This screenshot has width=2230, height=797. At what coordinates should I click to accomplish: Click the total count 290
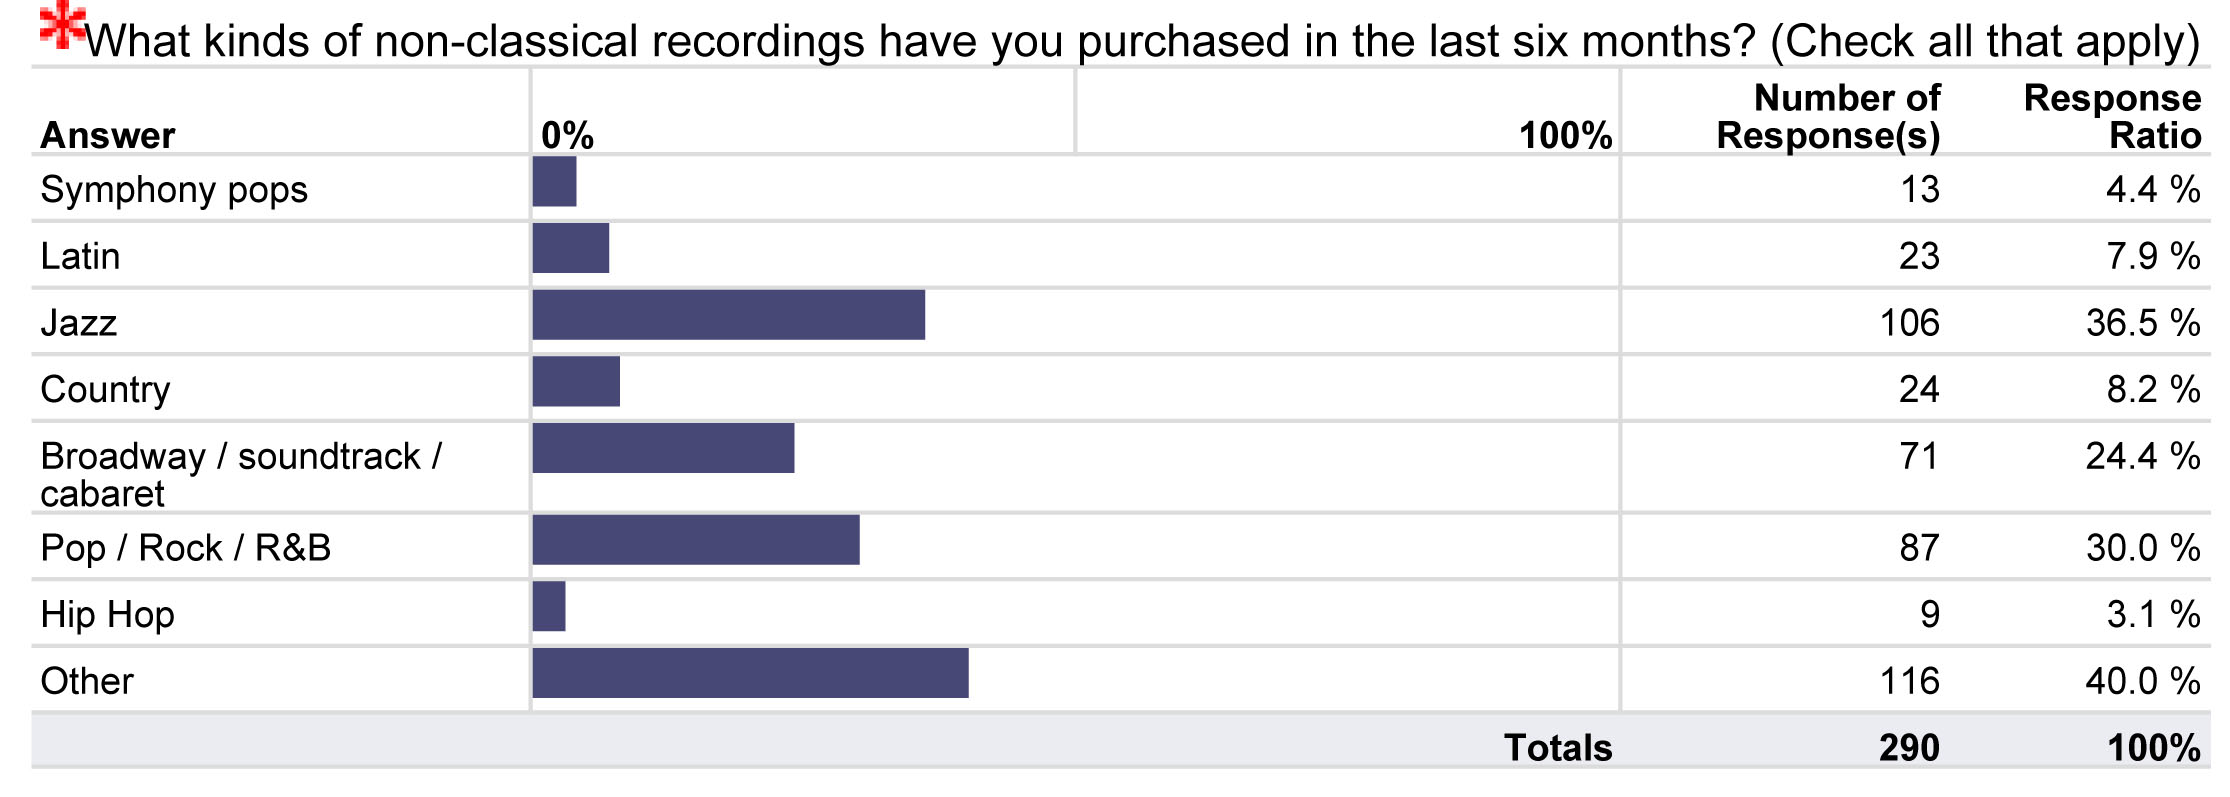click(1909, 747)
